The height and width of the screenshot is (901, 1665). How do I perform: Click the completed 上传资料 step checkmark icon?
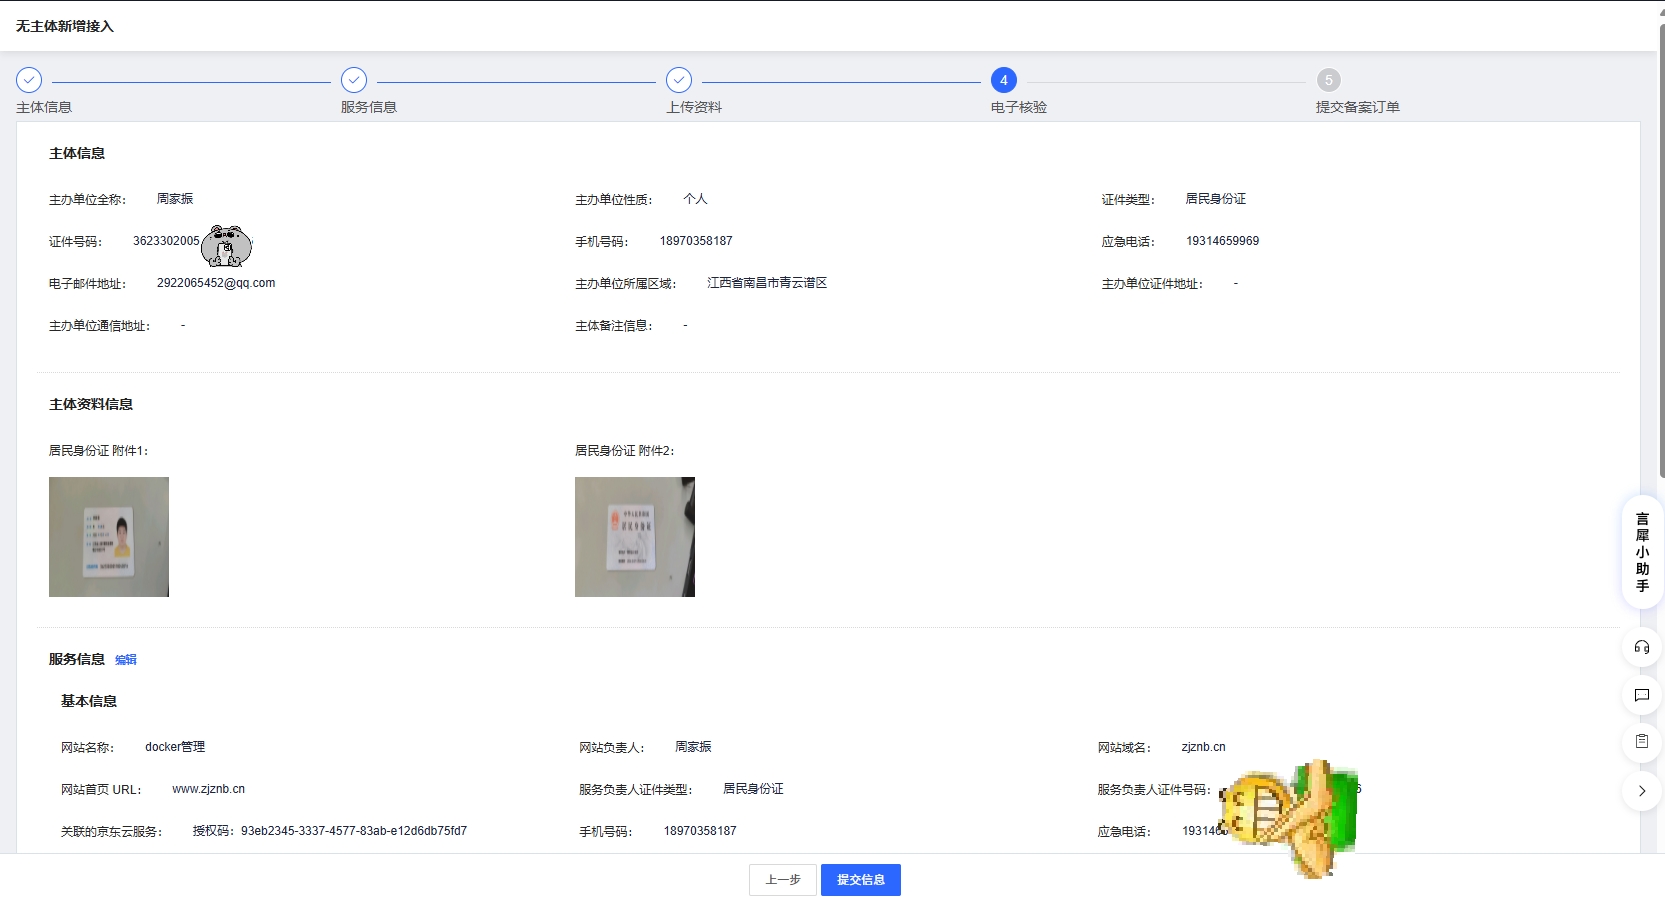679,80
